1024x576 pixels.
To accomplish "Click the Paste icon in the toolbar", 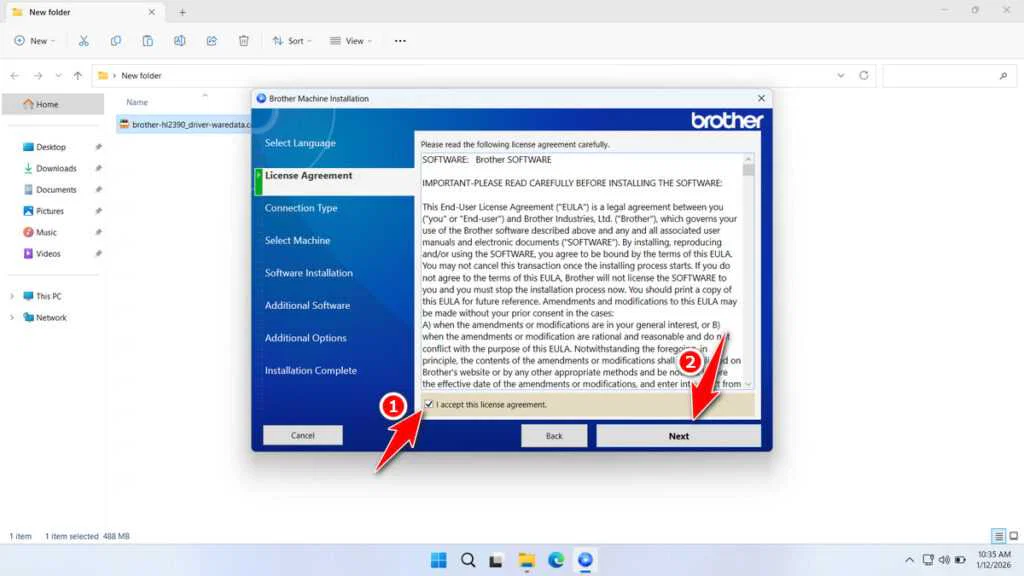I will click(148, 40).
